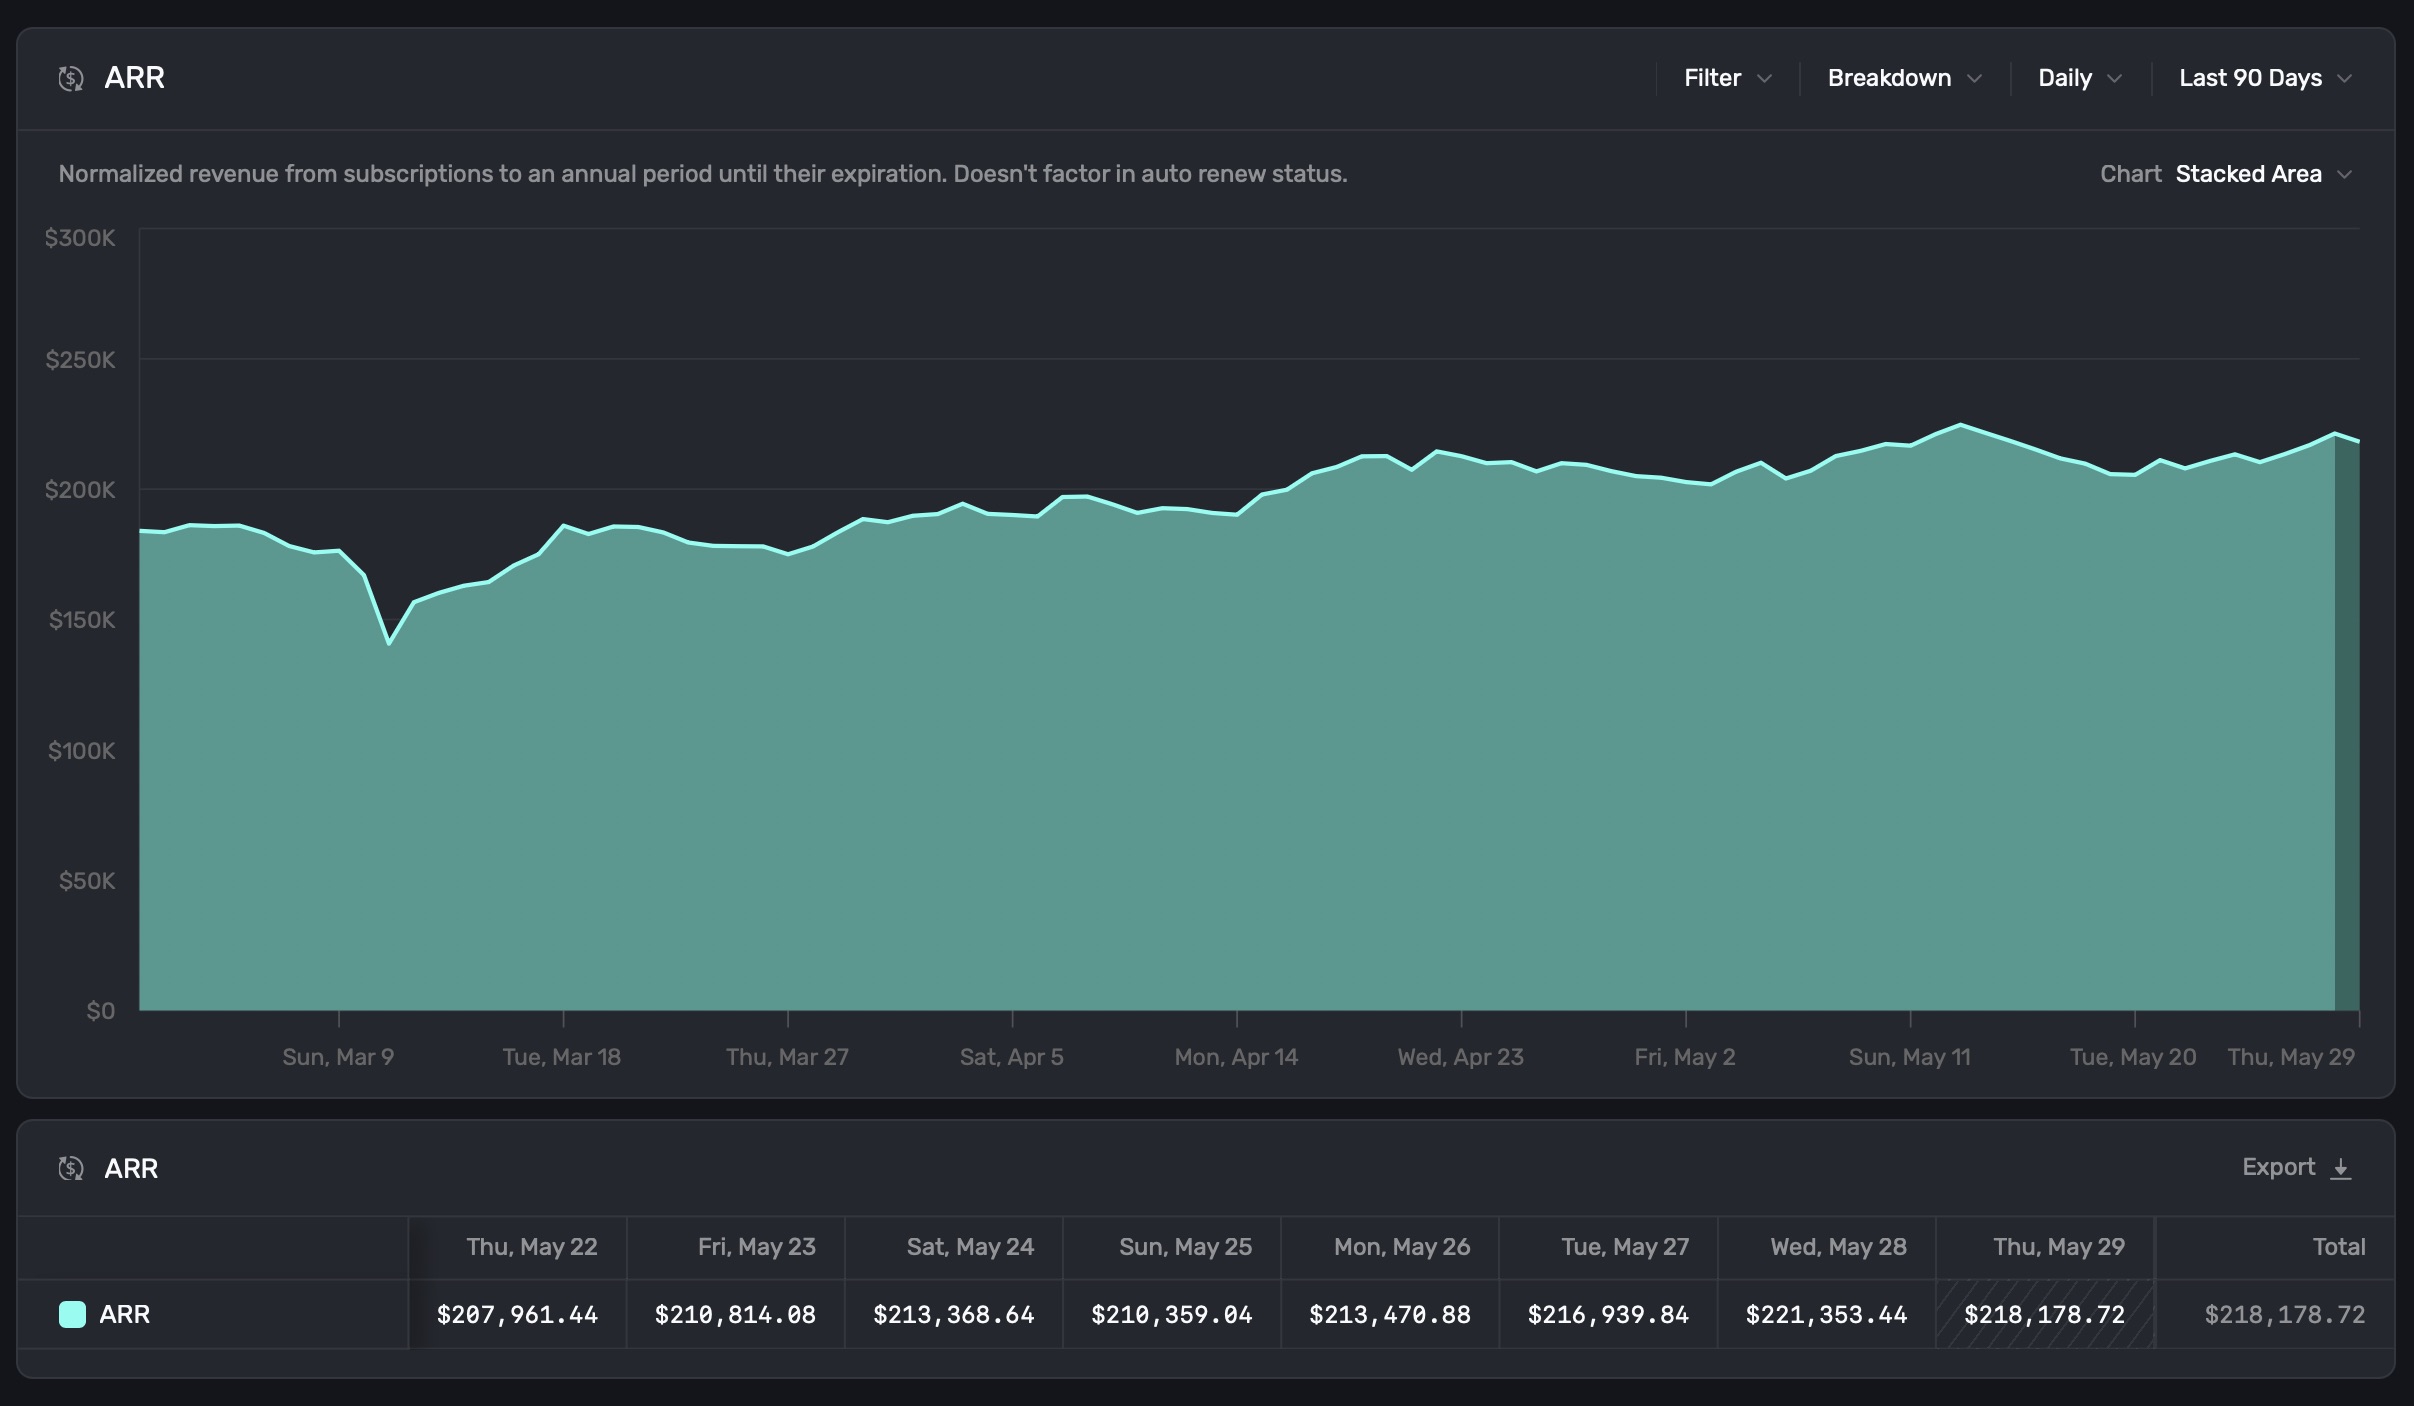Click the ARR row label in table
2414x1406 pixels.
(125, 1314)
